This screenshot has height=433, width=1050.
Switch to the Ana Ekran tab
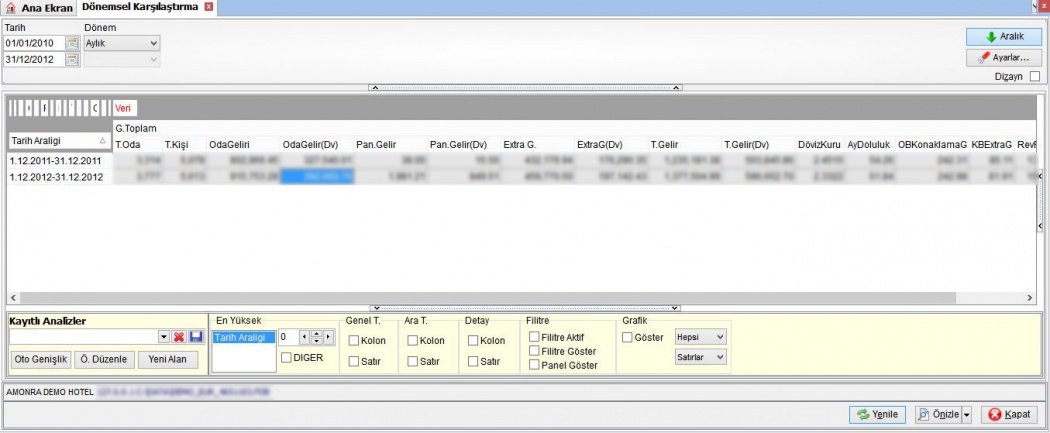(39, 8)
